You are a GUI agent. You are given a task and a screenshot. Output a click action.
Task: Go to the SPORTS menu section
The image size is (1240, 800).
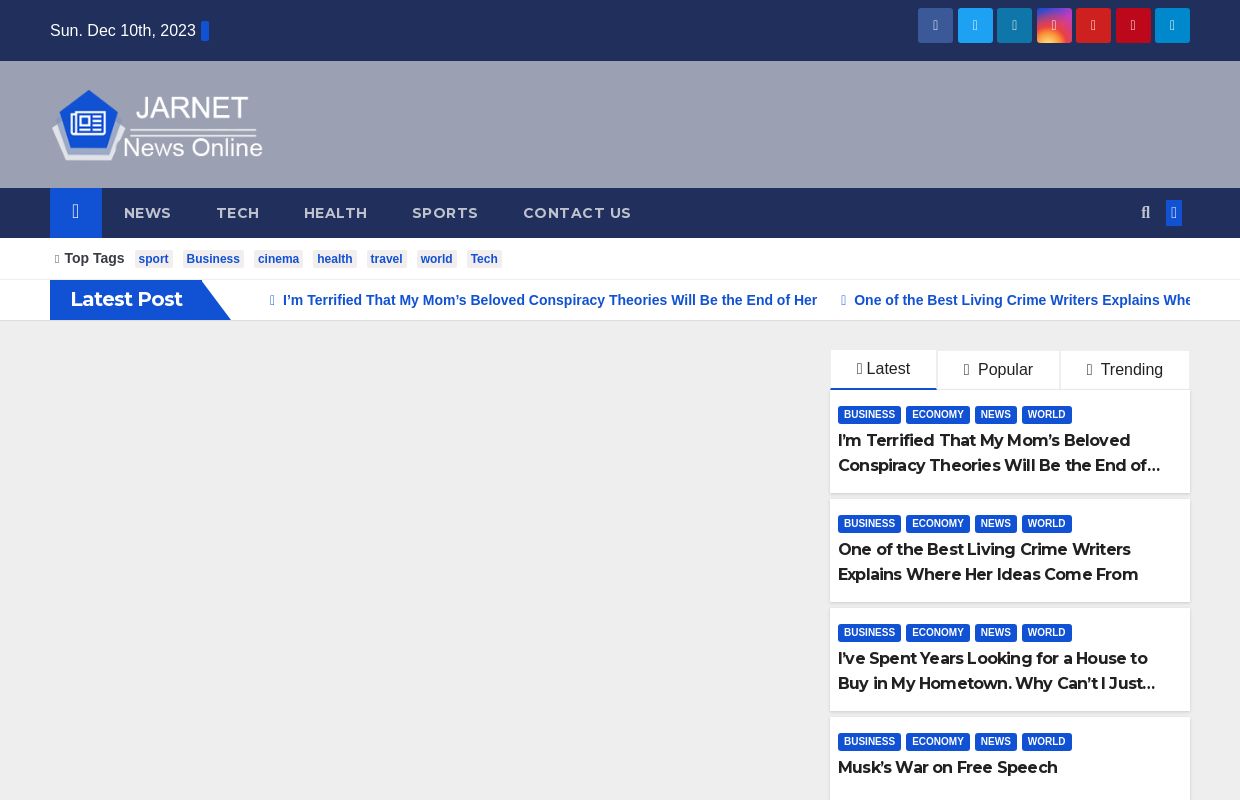click(x=445, y=213)
